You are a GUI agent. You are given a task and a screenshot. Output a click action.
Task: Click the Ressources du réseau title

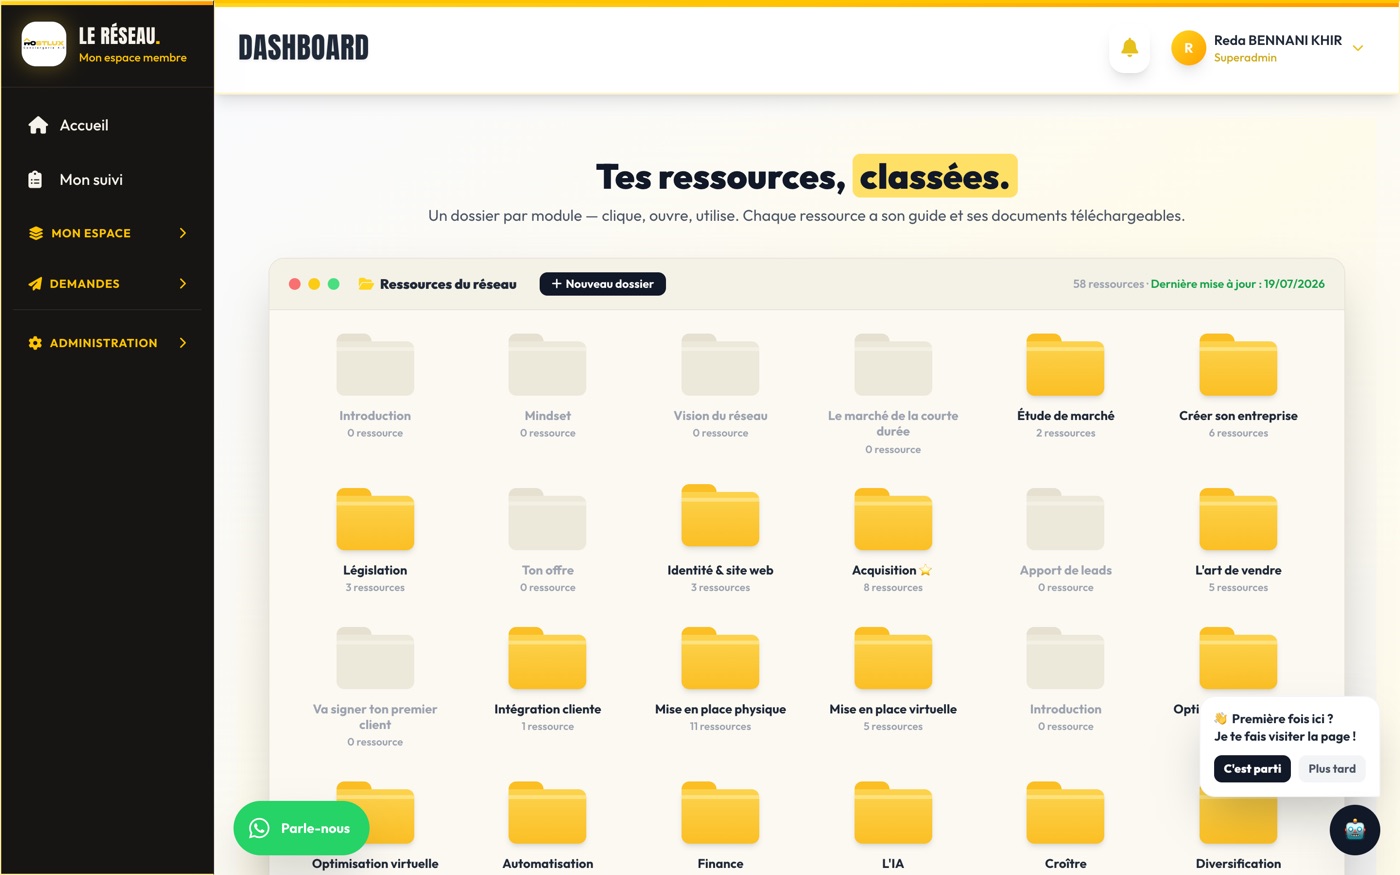coord(448,284)
